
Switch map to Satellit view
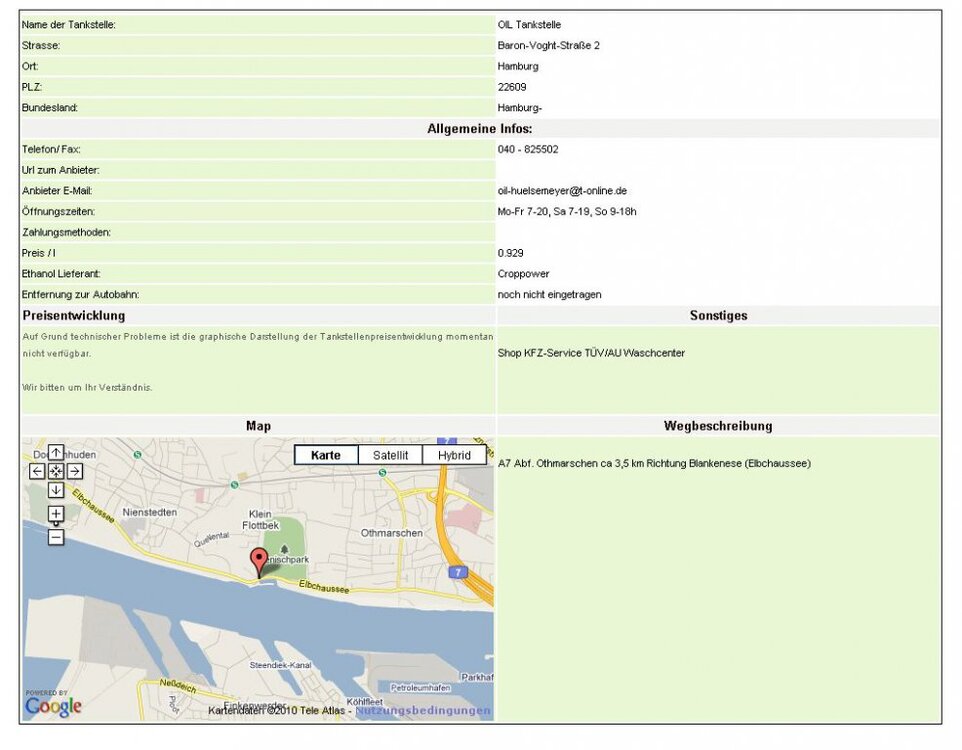[390, 455]
